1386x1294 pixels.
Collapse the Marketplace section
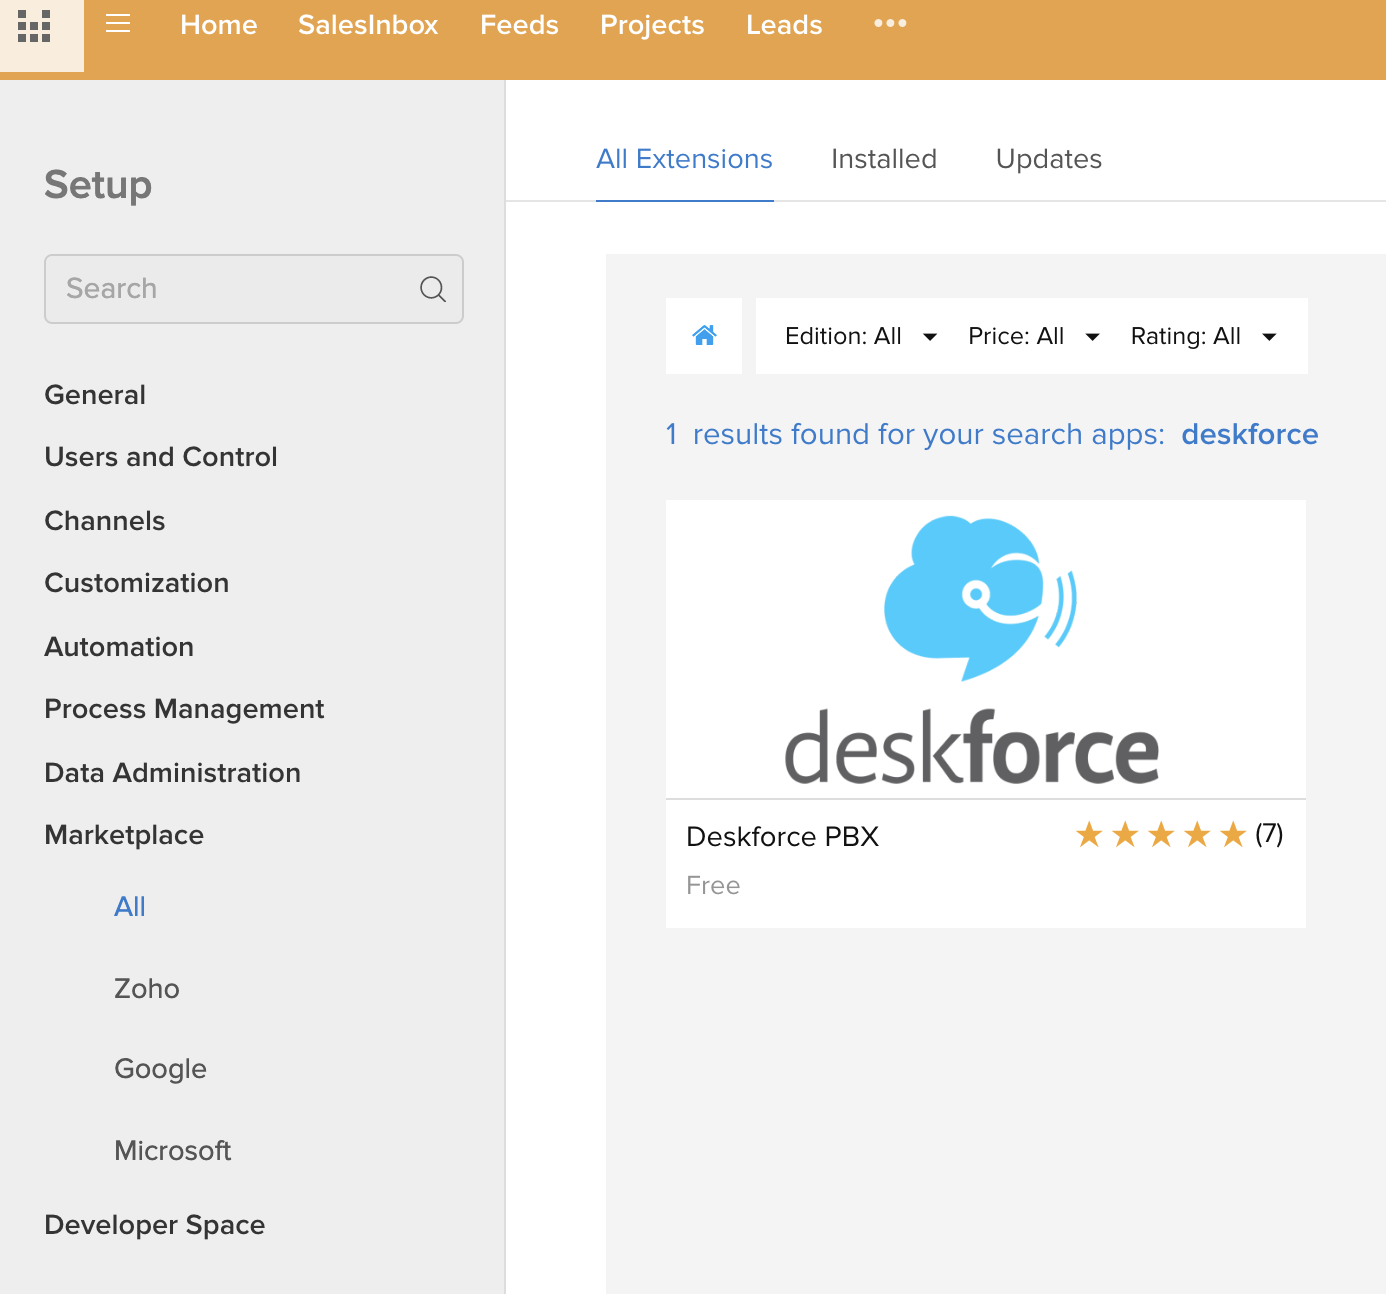[124, 835]
